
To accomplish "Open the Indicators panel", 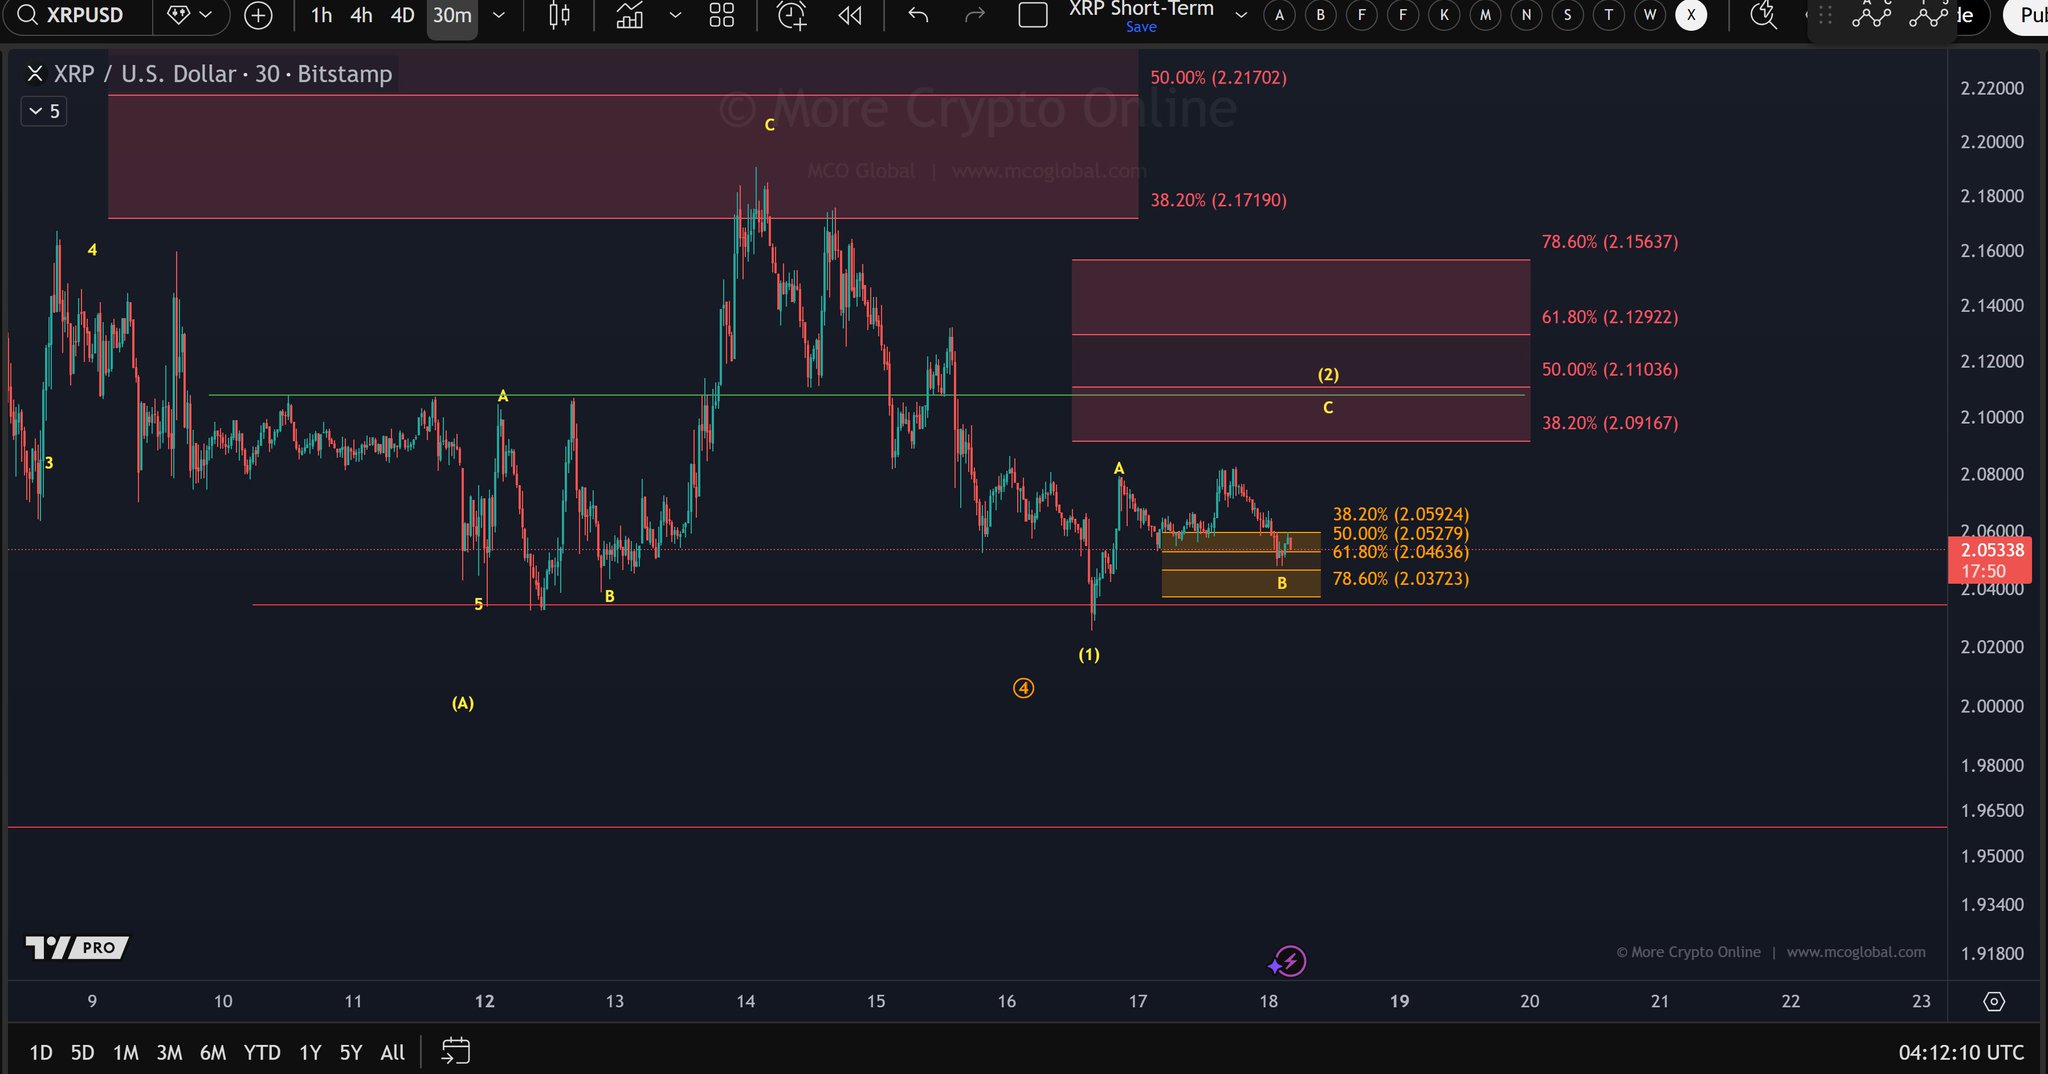I will click(x=629, y=15).
